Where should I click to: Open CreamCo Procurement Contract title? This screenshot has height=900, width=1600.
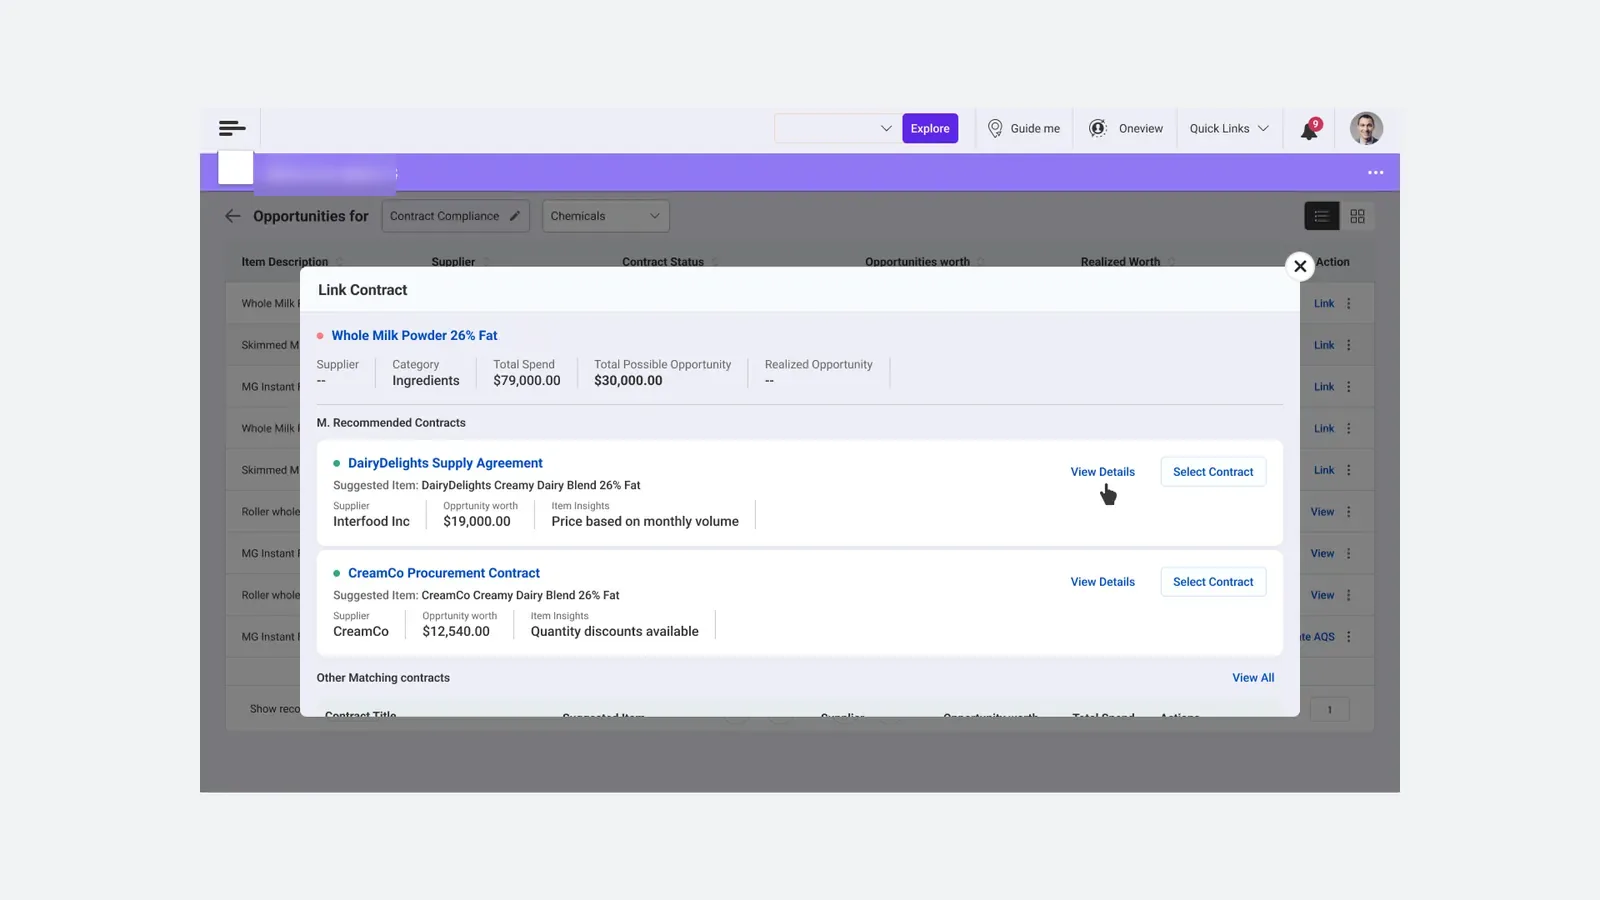tap(444, 573)
